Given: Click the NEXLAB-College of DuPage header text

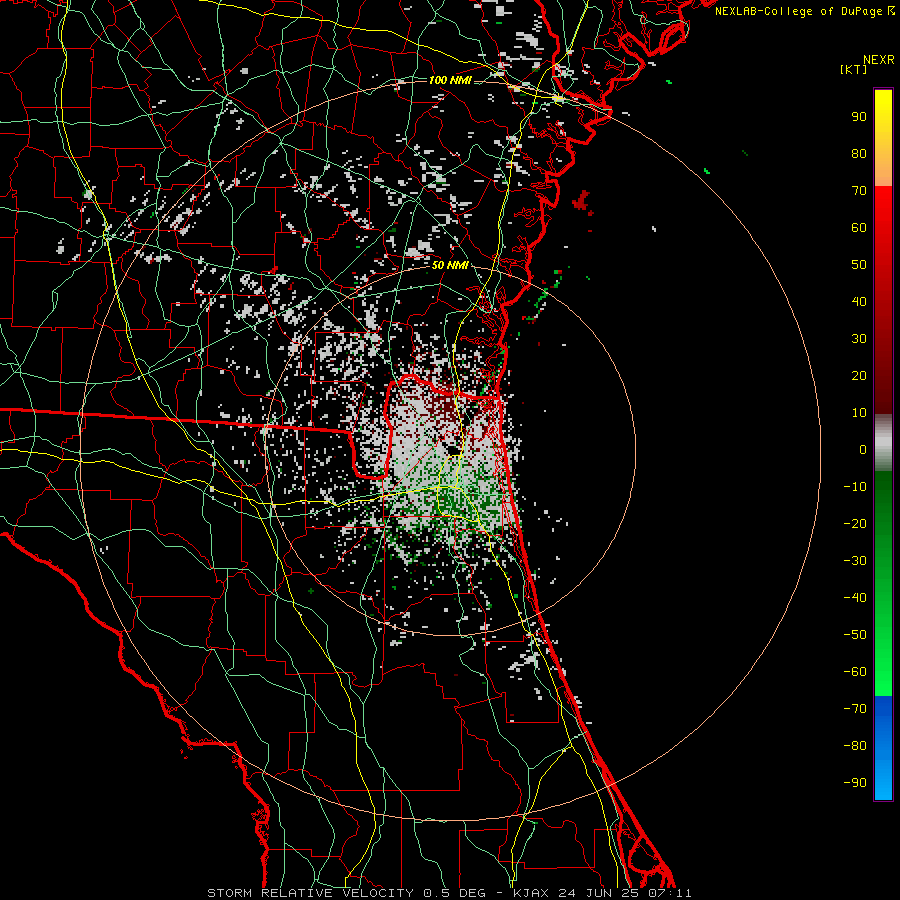Looking at the screenshot, I should (x=805, y=11).
